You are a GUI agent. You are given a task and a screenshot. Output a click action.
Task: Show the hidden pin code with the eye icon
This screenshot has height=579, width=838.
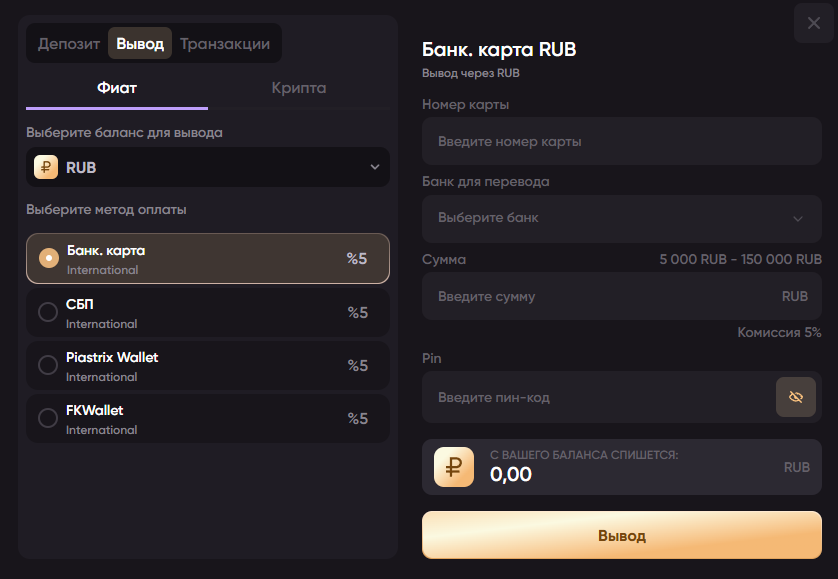pyautogui.click(x=796, y=397)
